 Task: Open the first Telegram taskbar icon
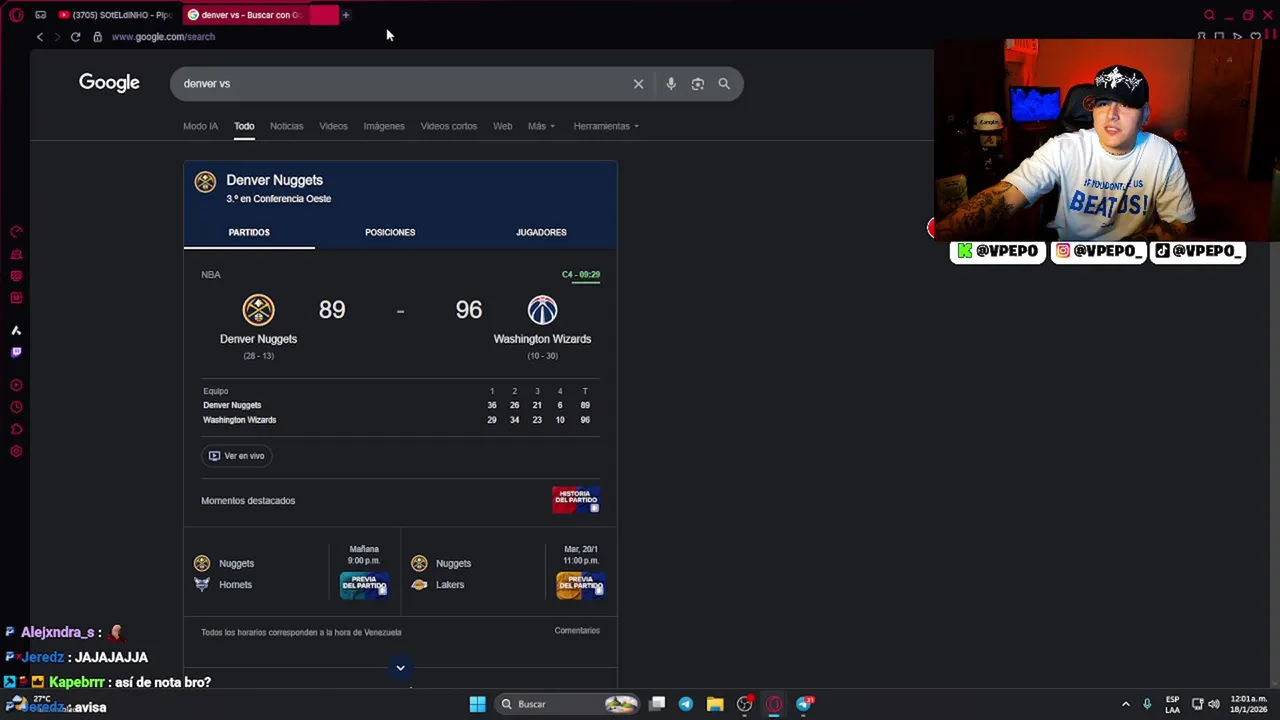click(x=686, y=704)
